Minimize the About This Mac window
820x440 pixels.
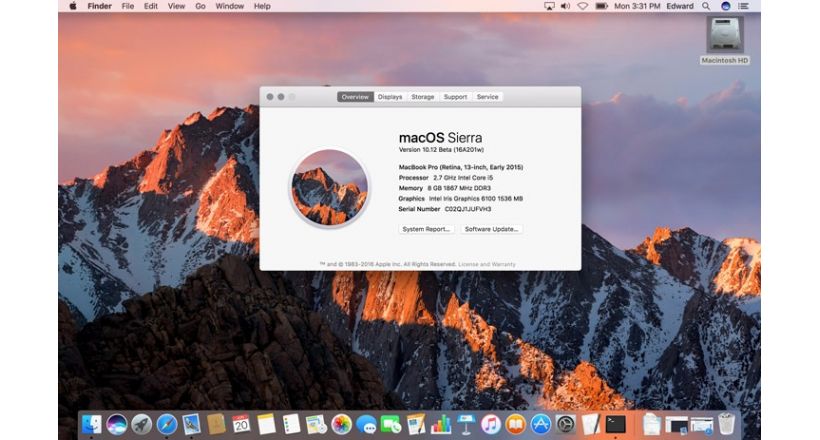coord(281,97)
